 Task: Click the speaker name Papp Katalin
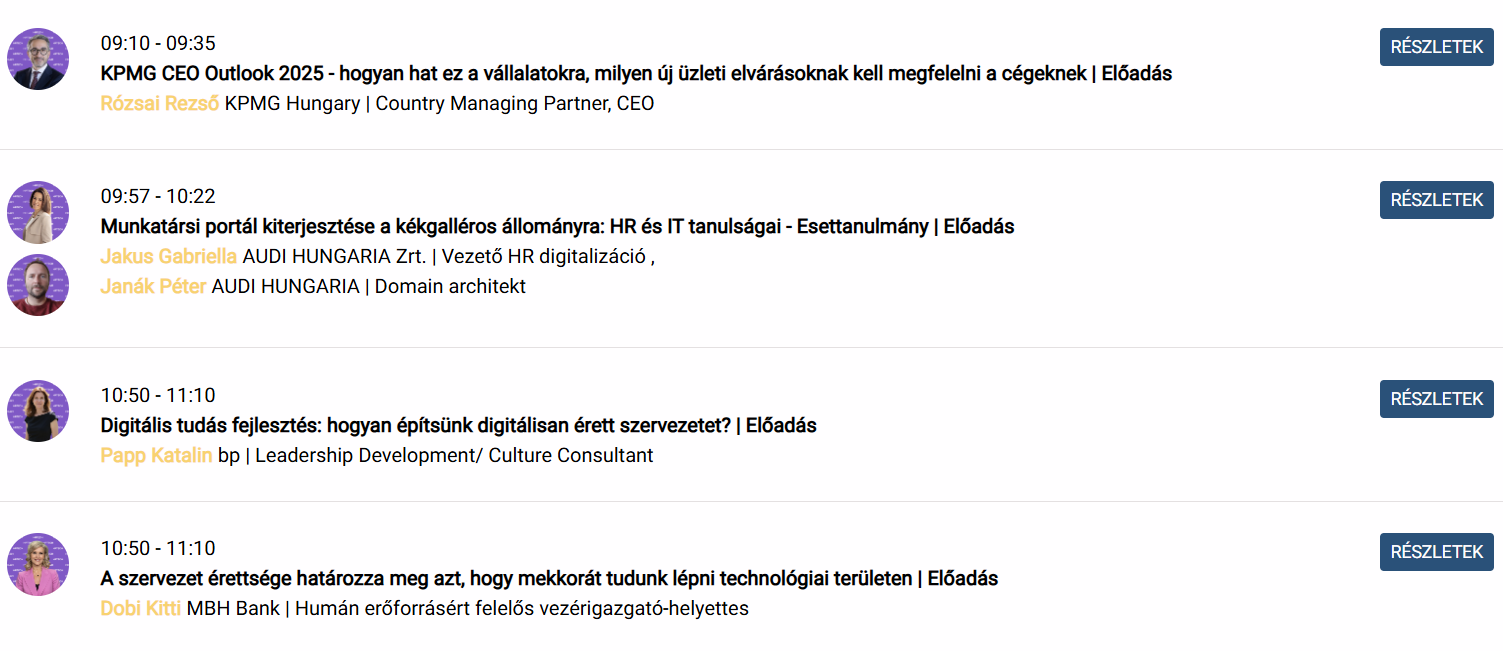pos(156,456)
